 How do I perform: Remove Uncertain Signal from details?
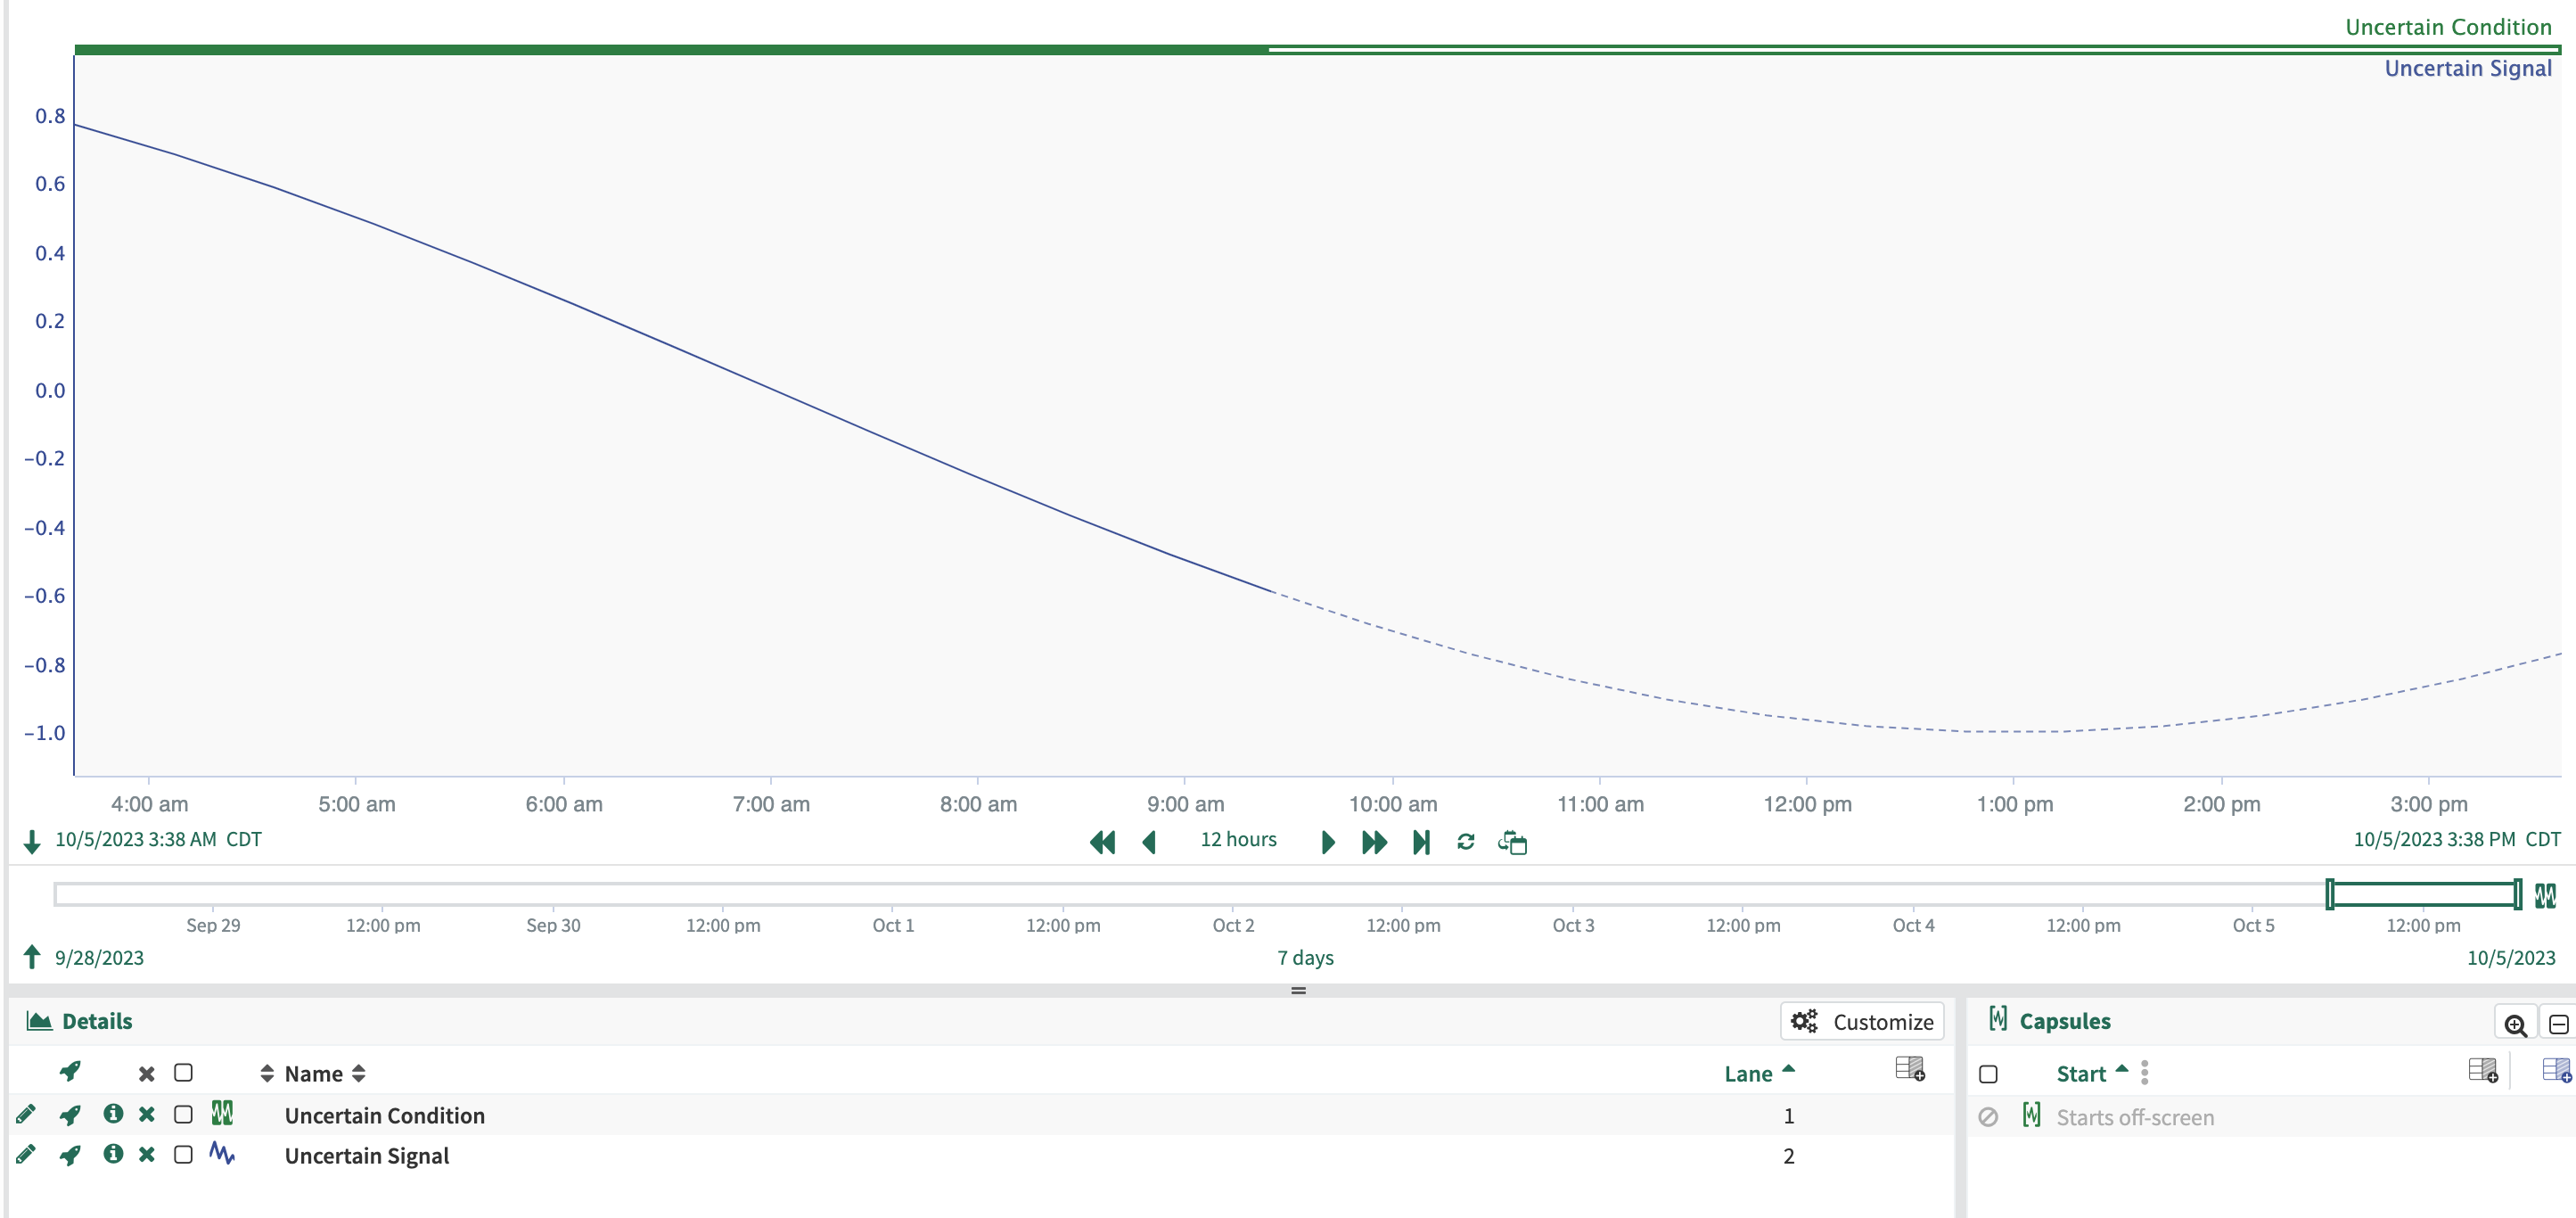click(147, 1154)
